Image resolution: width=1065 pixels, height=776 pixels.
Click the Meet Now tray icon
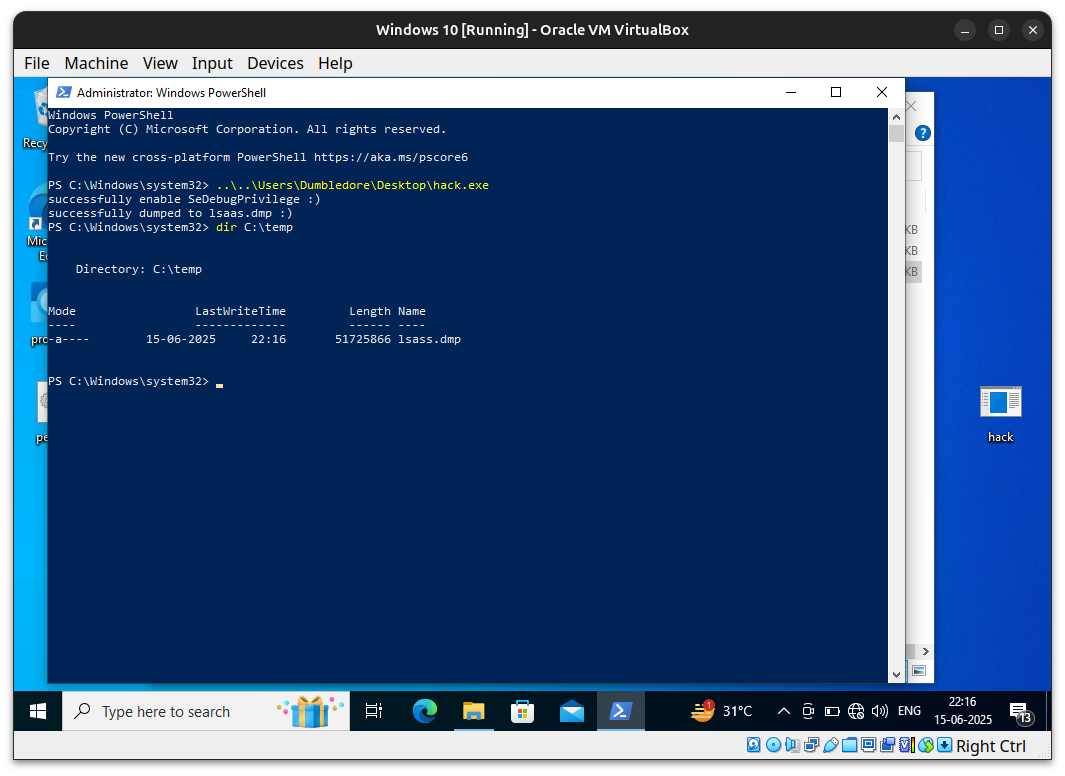click(x=808, y=711)
